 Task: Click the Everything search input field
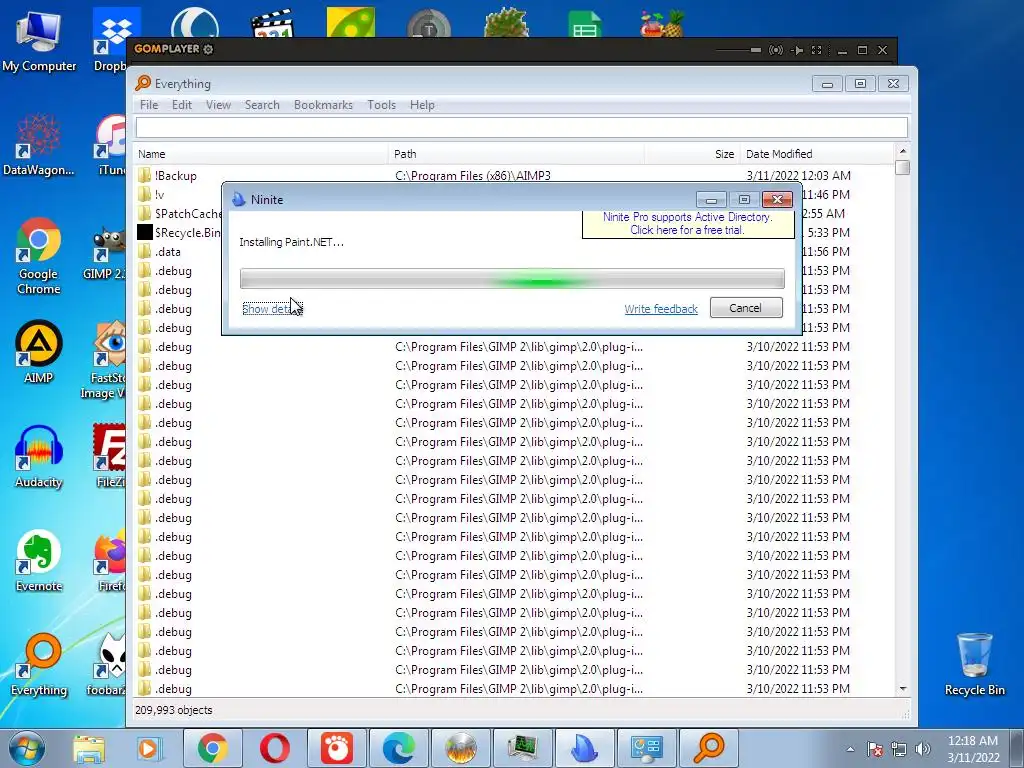[x=521, y=127]
